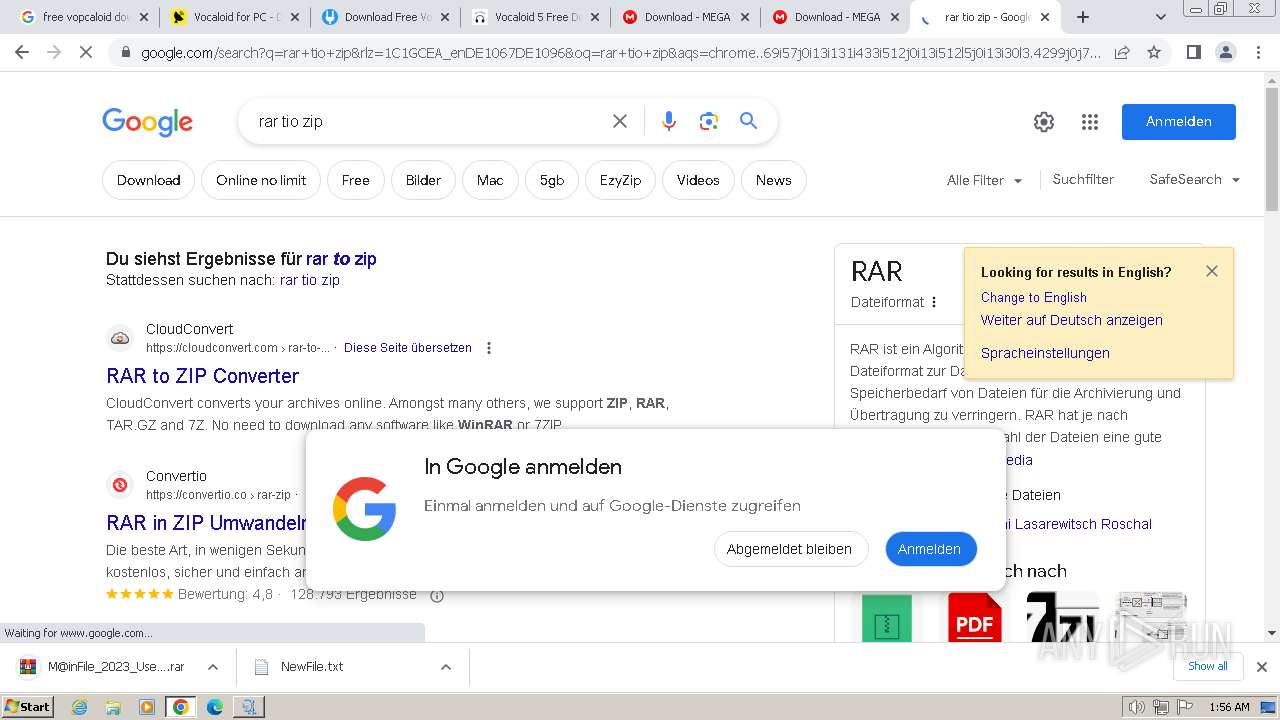Open a new browser tab
Viewport: 1280px width, 720px height.
[x=1083, y=17]
